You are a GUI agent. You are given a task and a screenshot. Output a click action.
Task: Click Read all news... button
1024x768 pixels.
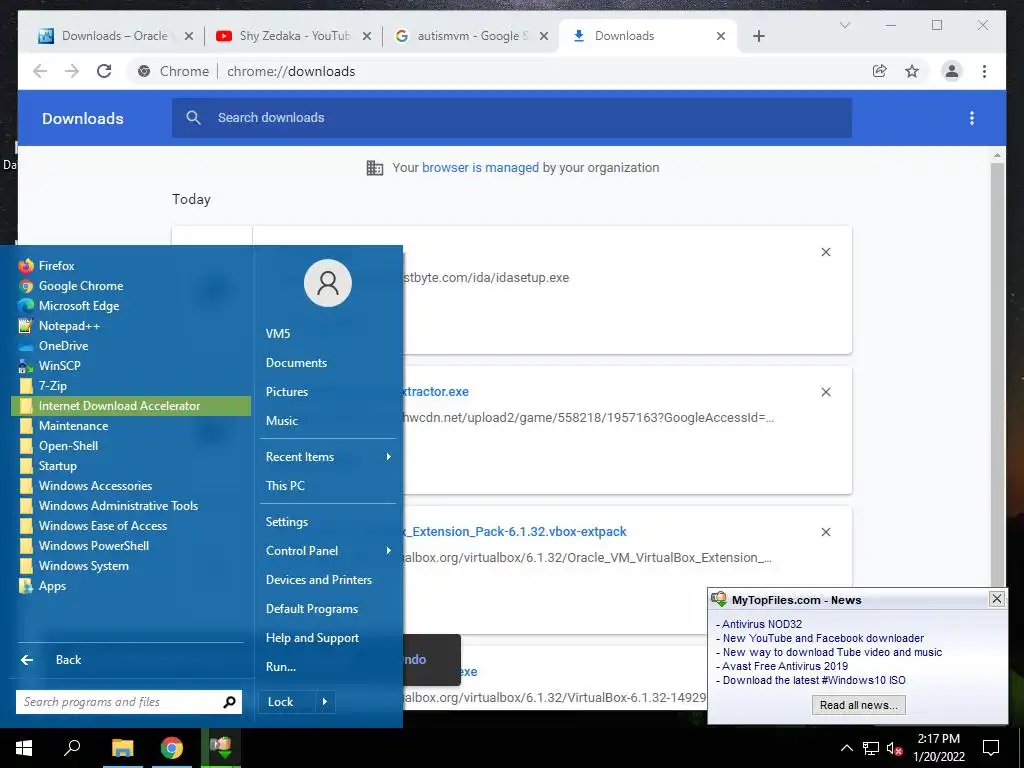click(x=858, y=705)
